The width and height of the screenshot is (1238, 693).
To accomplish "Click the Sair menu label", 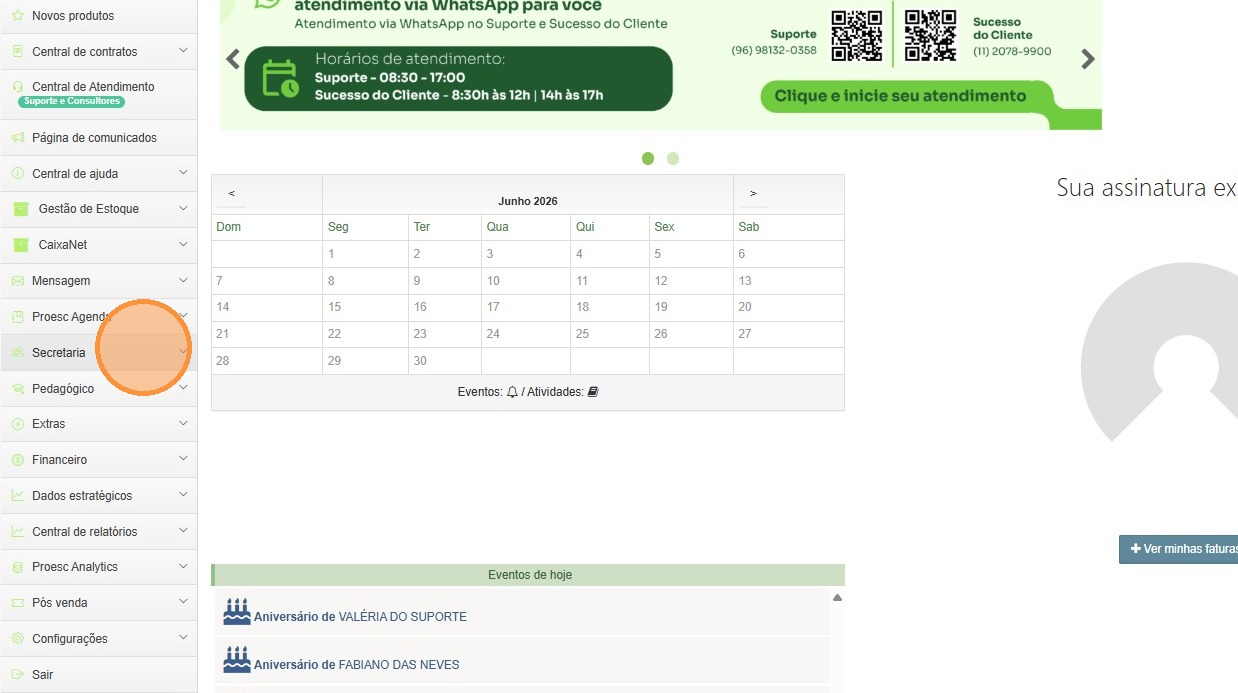I will pyautogui.click(x=43, y=675).
